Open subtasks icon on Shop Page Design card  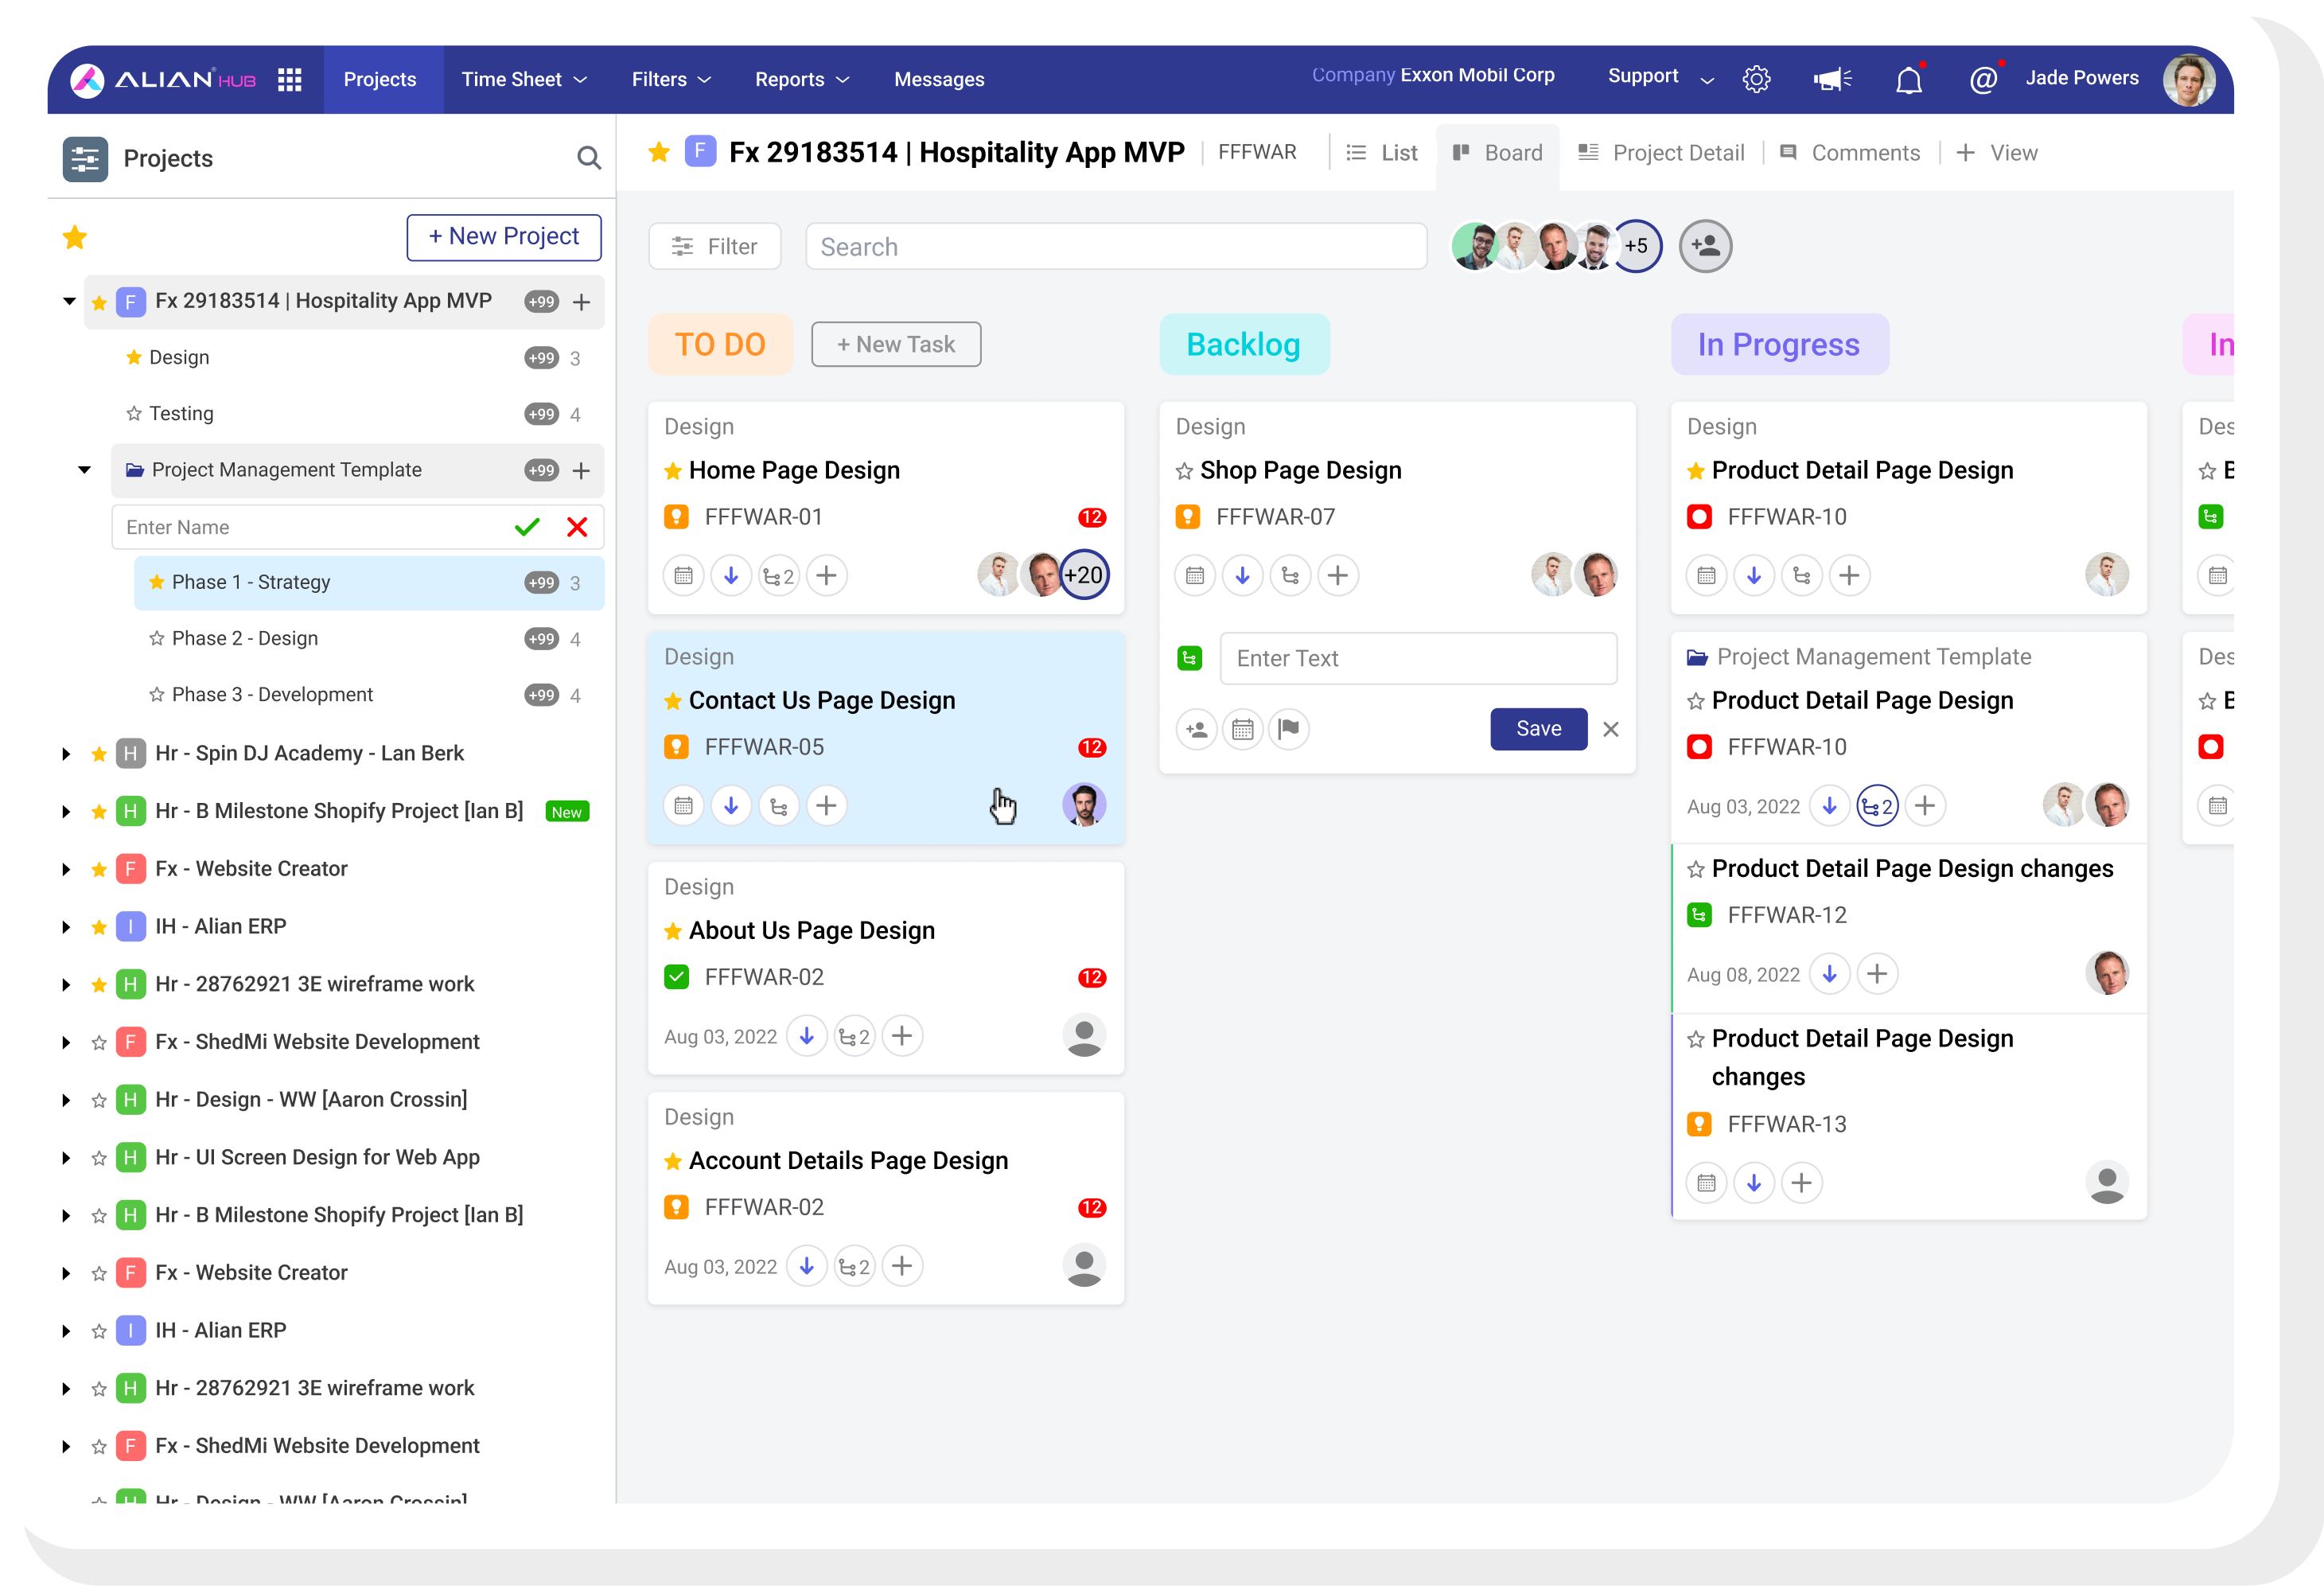point(1290,576)
